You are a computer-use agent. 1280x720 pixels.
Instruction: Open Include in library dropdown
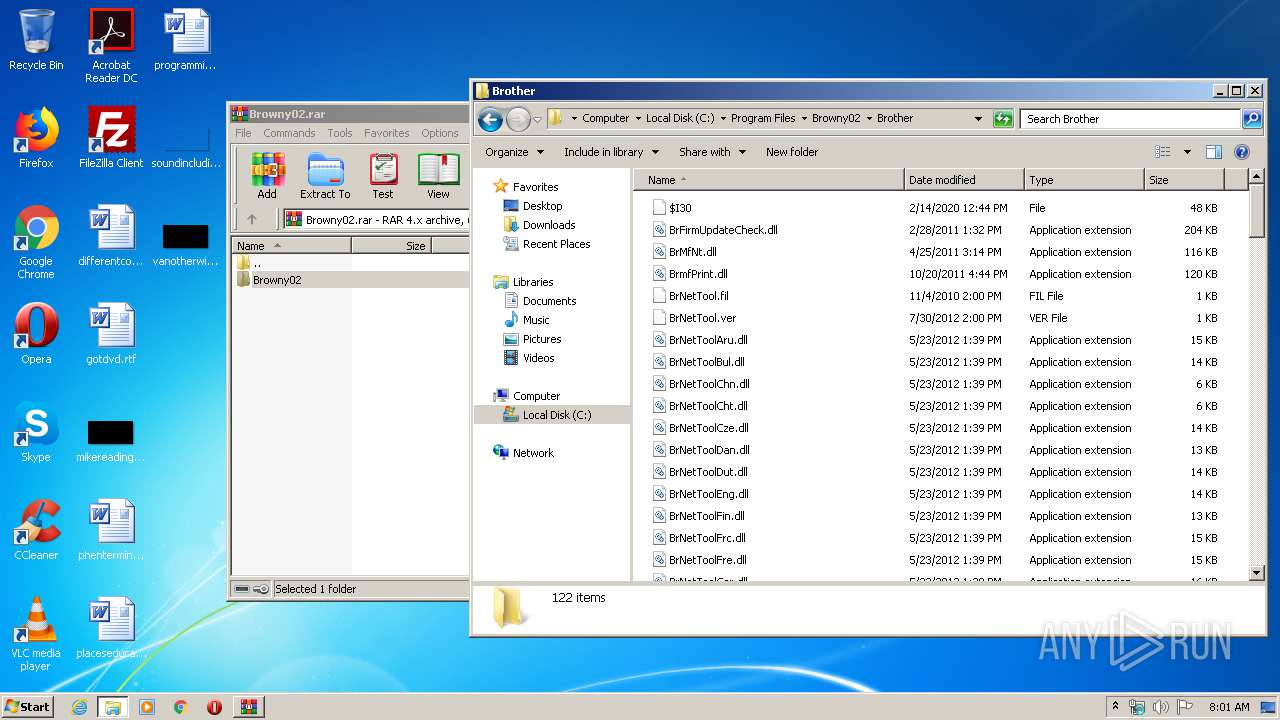click(611, 152)
